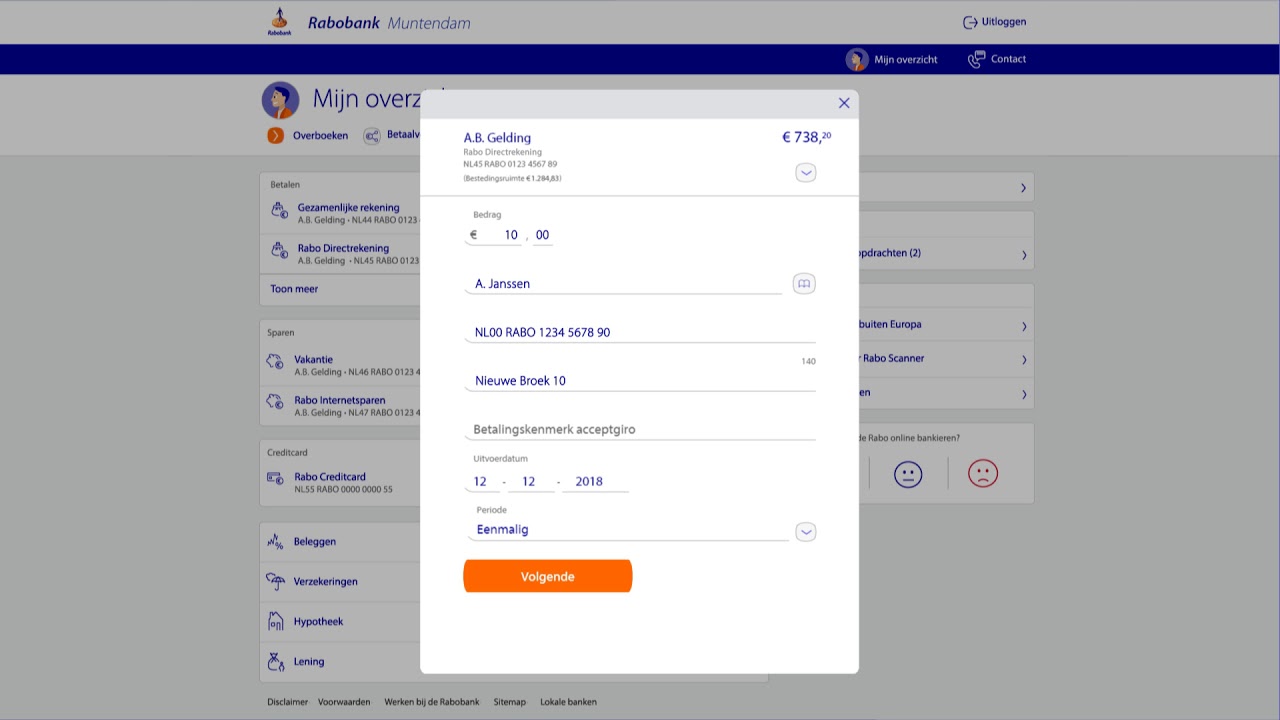Click the Uitloggen logout icon

click(x=969, y=22)
